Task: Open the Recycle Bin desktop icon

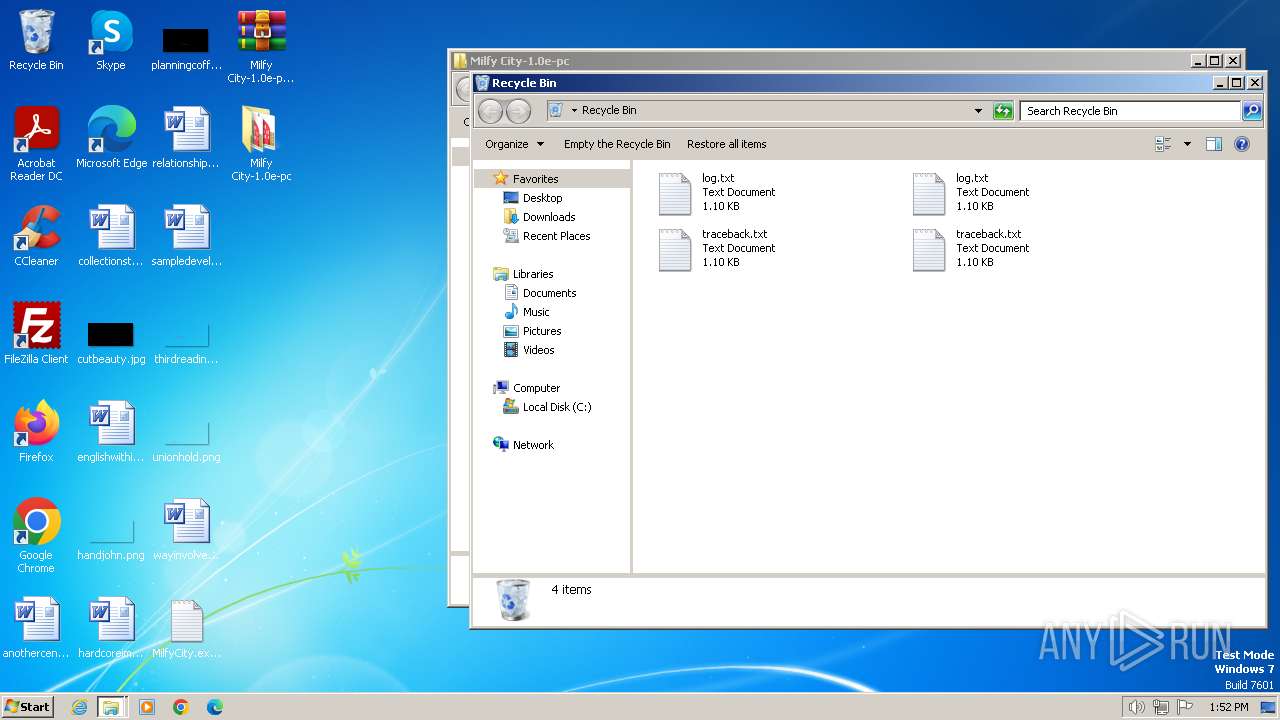Action: (36, 40)
